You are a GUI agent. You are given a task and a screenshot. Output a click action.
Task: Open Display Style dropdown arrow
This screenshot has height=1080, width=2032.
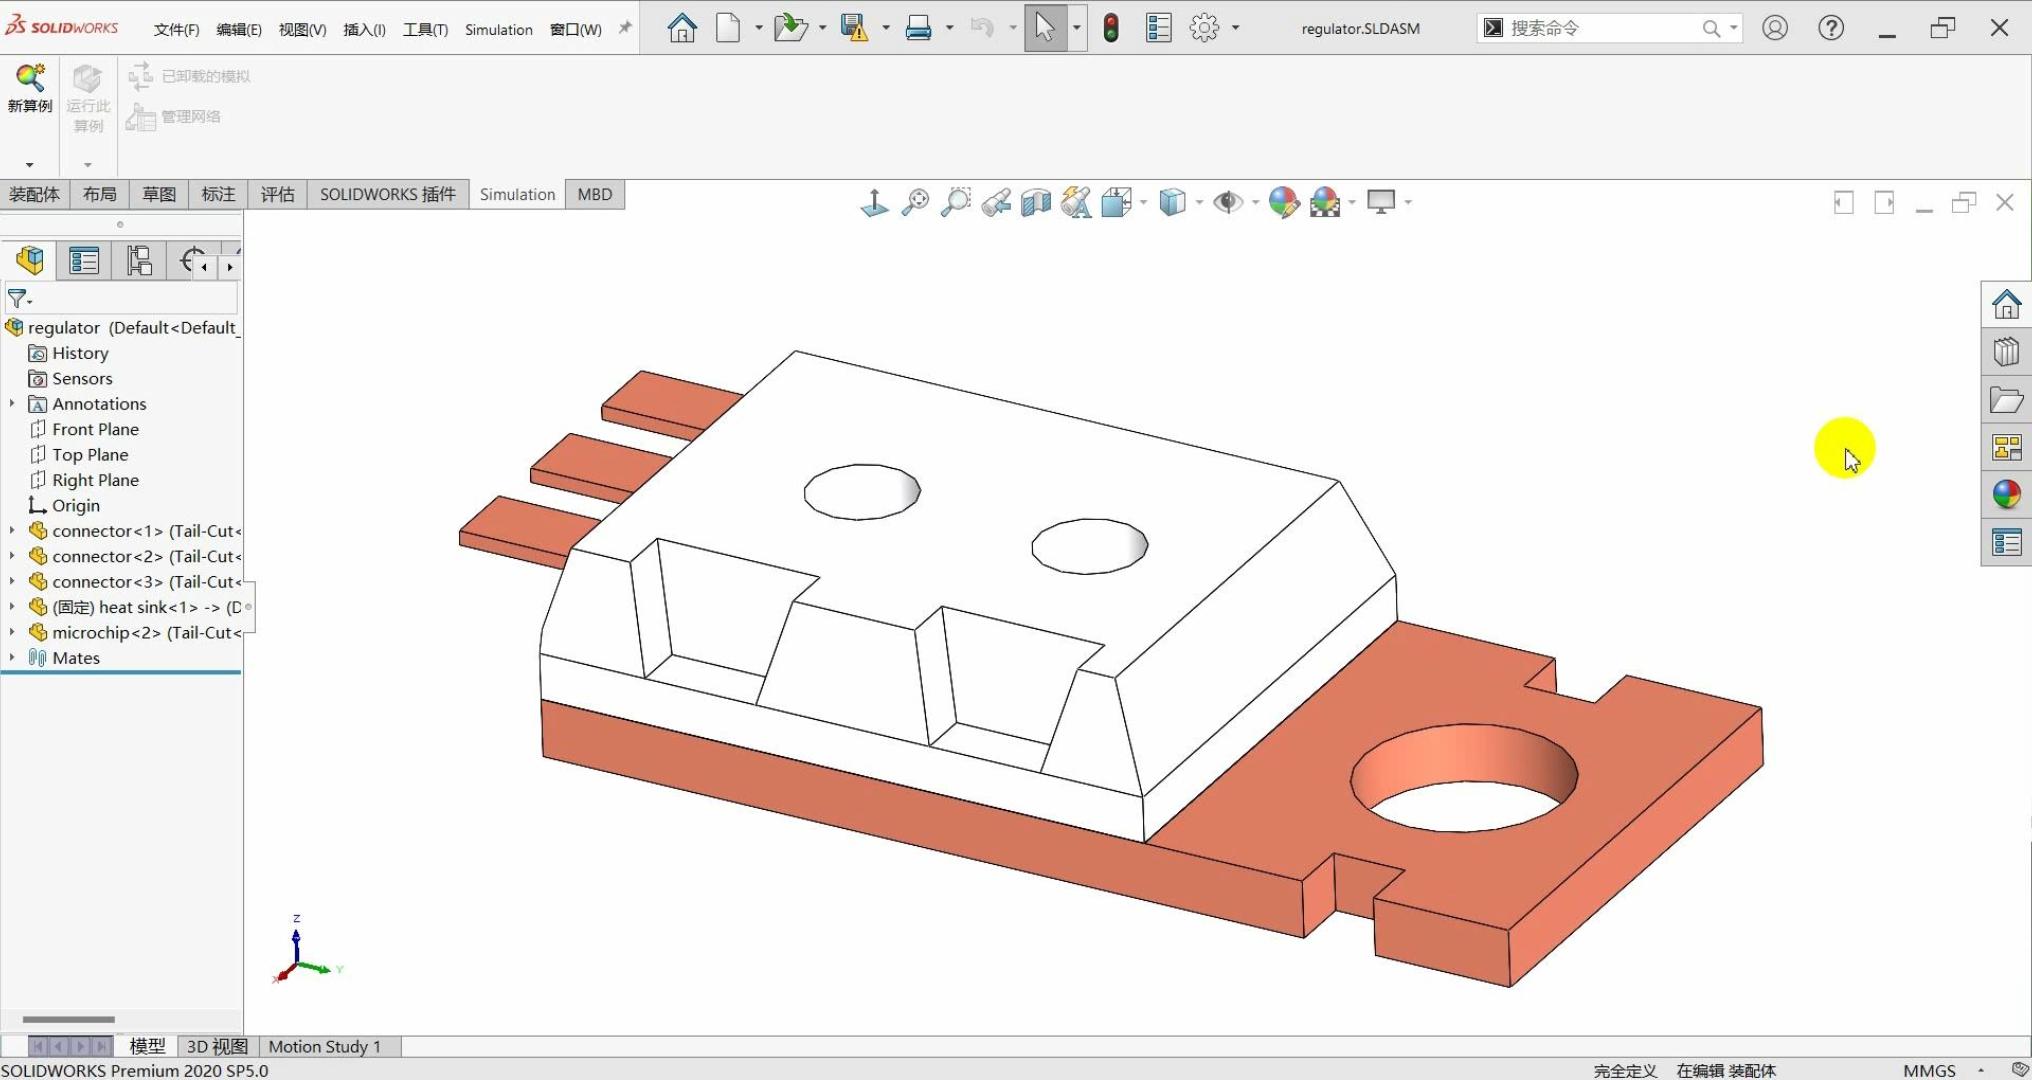tap(1199, 203)
